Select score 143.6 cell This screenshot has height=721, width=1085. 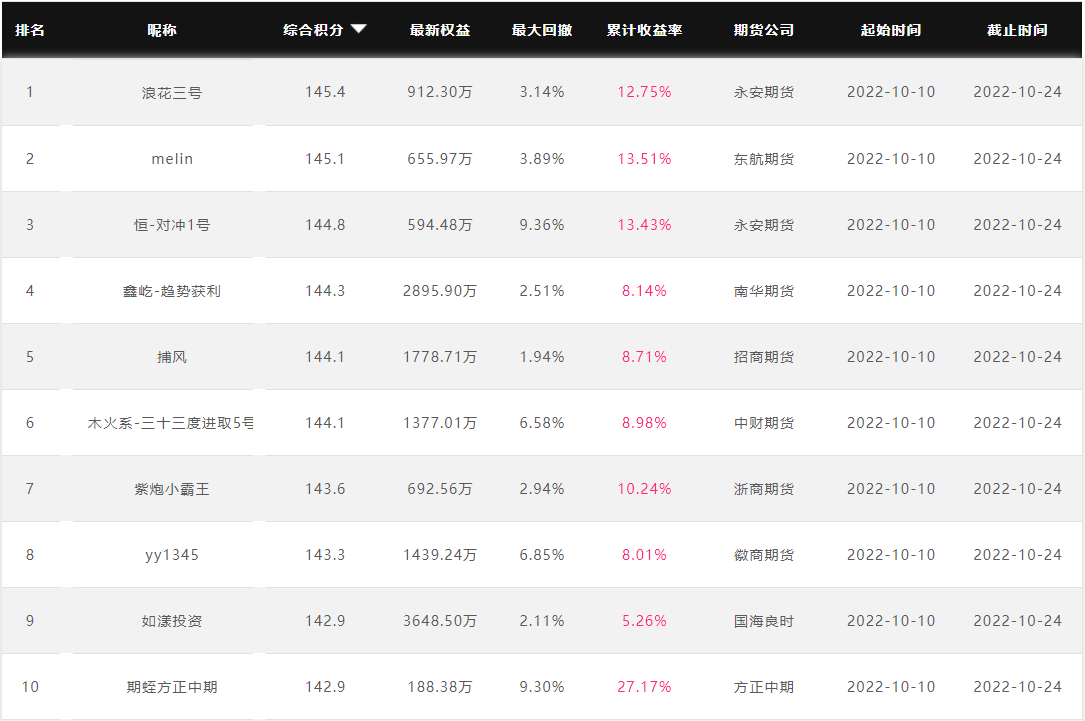point(325,489)
